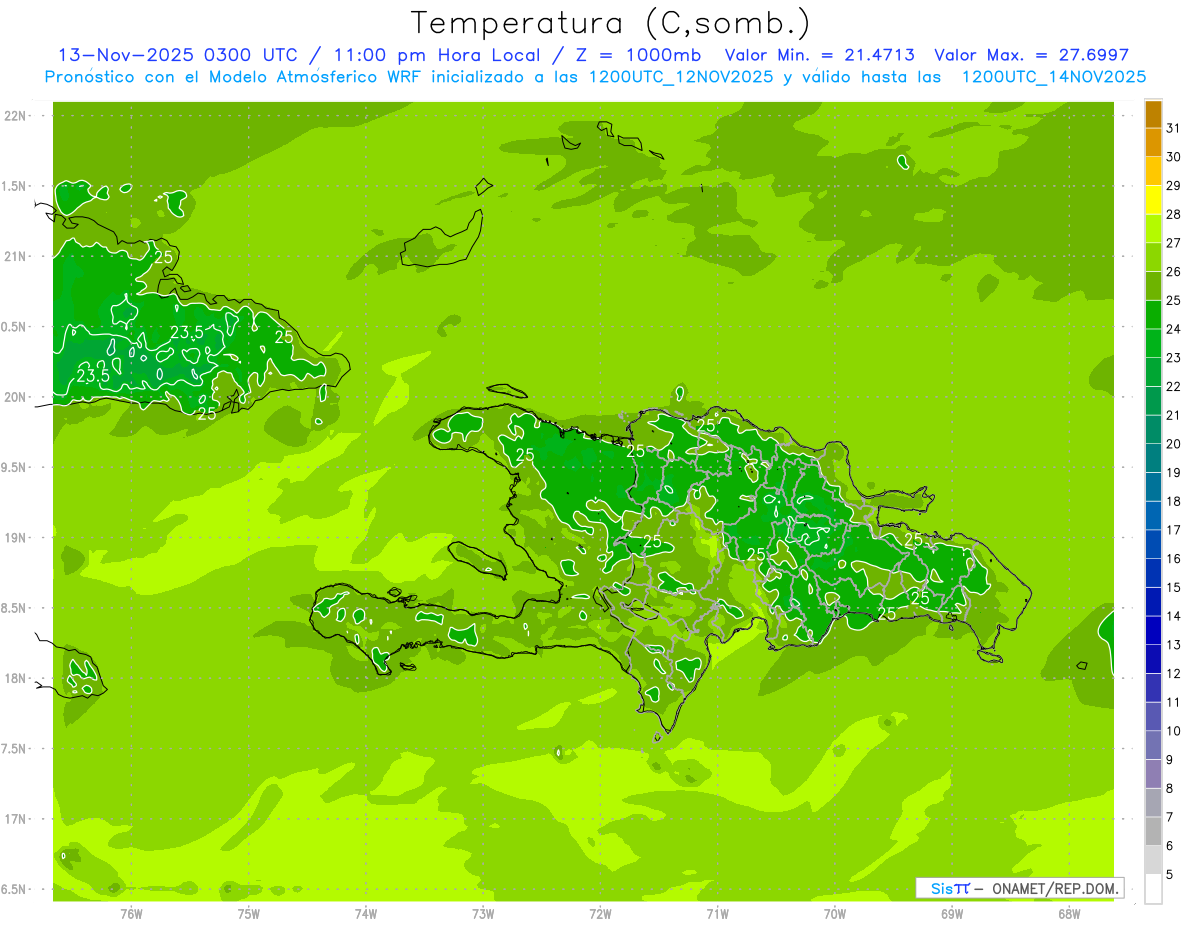Click the 76W longitude axis label

tap(131, 914)
